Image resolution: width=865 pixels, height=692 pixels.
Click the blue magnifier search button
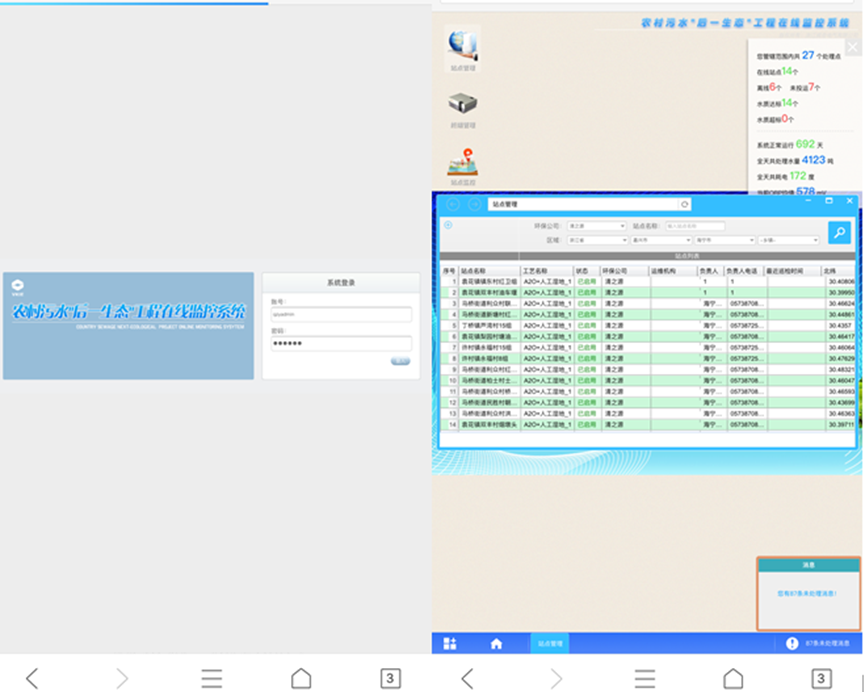[839, 233]
